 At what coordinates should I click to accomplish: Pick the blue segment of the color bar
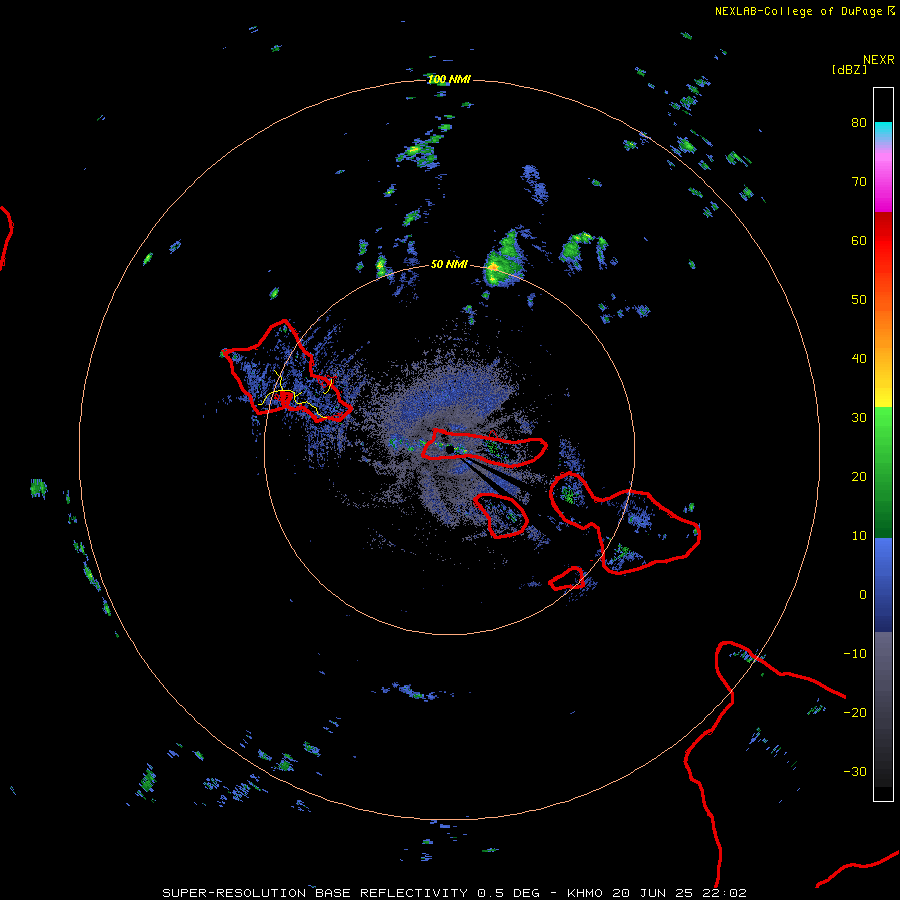coord(883,585)
